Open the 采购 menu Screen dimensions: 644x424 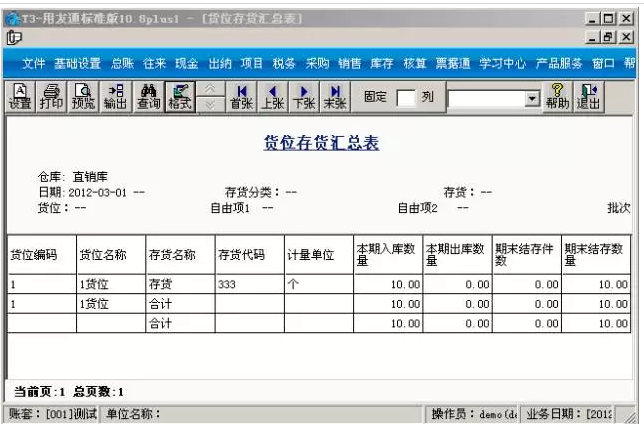click(x=317, y=63)
